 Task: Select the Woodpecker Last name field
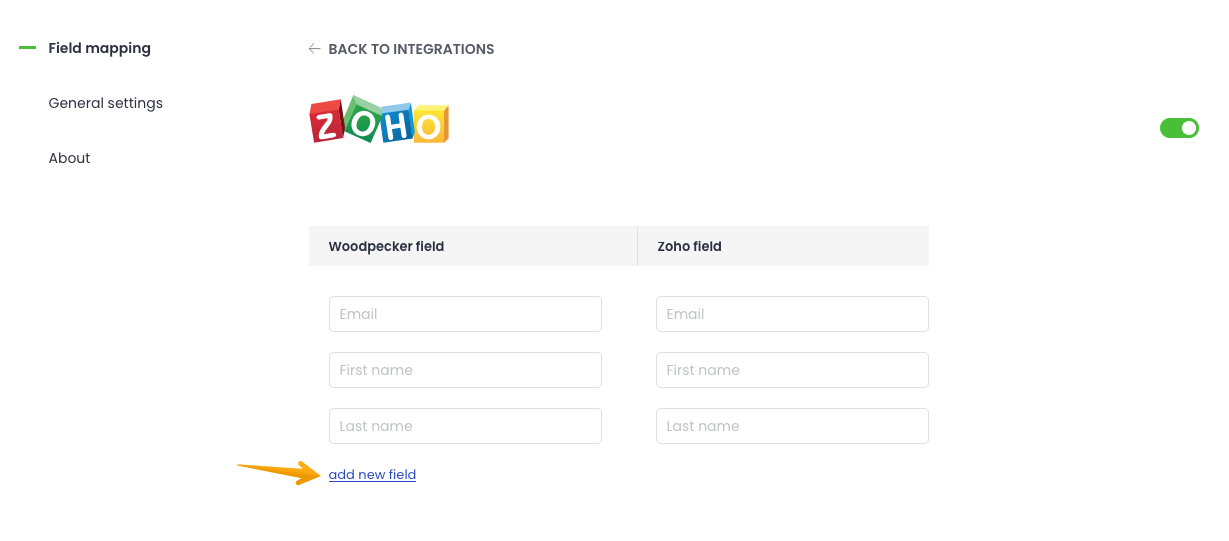click(465, 426)
